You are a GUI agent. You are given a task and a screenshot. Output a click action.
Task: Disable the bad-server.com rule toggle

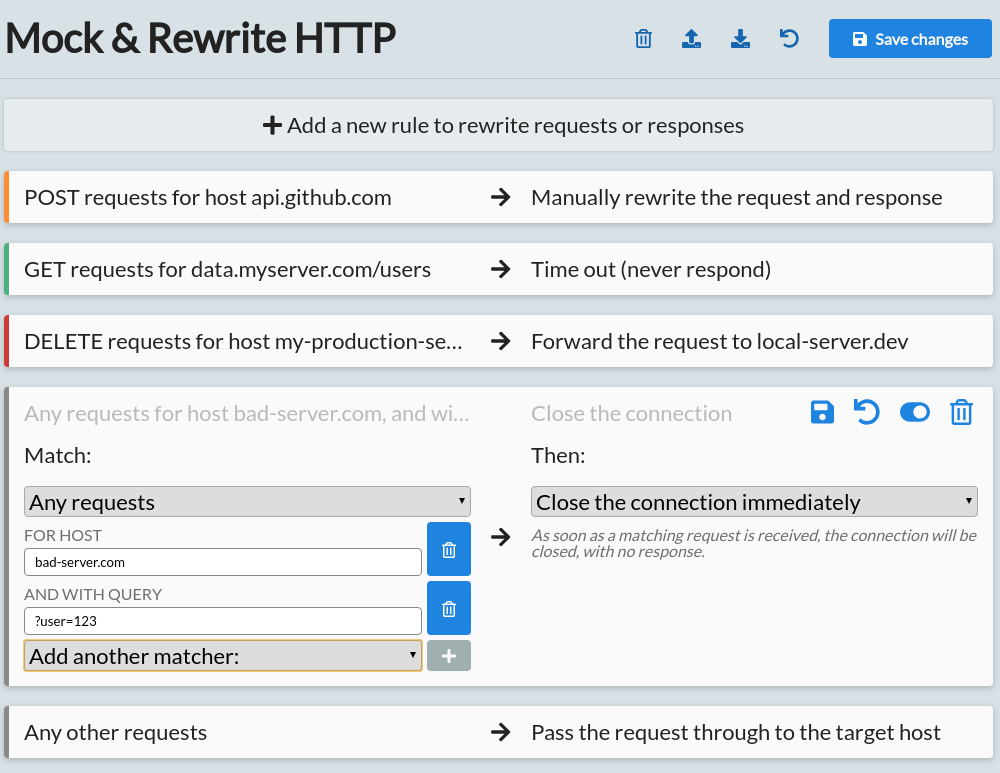pos(915,412)
